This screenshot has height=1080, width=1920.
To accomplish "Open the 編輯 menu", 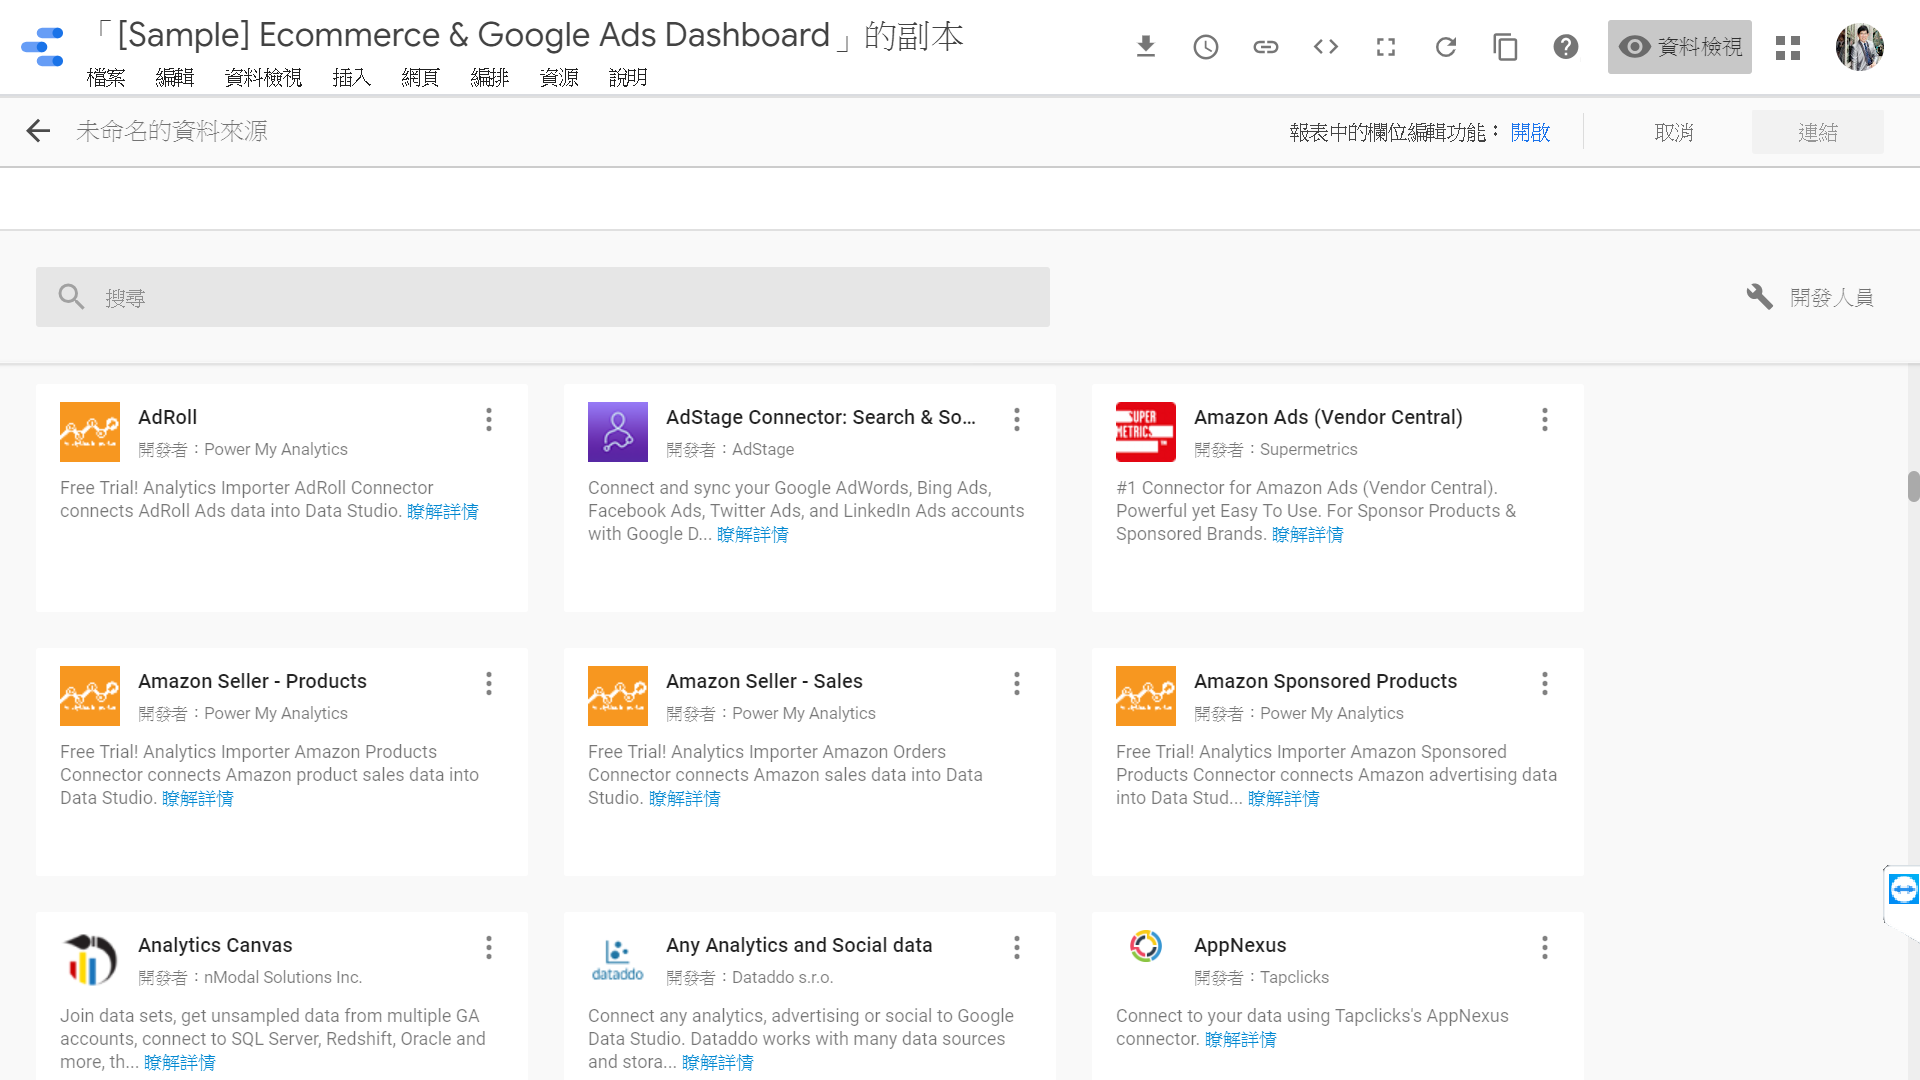I will (175, 77).
